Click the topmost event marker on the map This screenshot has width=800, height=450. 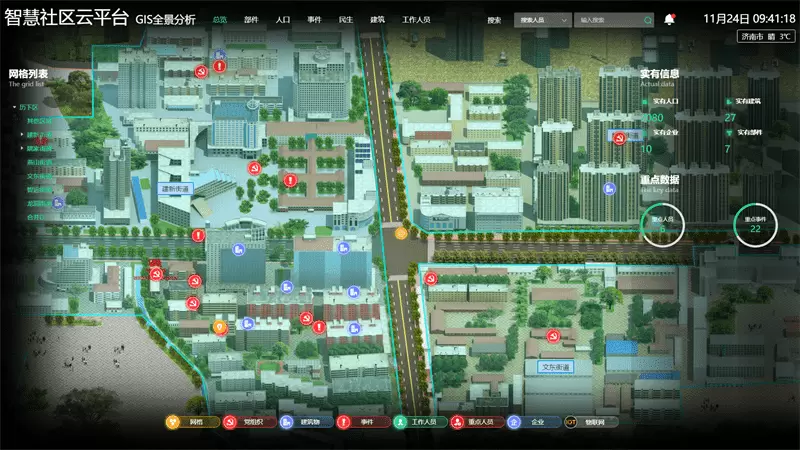coord(219,66)
